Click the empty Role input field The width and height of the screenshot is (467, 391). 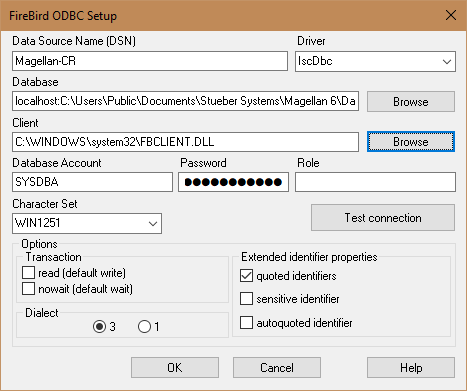tap(375, 182)
